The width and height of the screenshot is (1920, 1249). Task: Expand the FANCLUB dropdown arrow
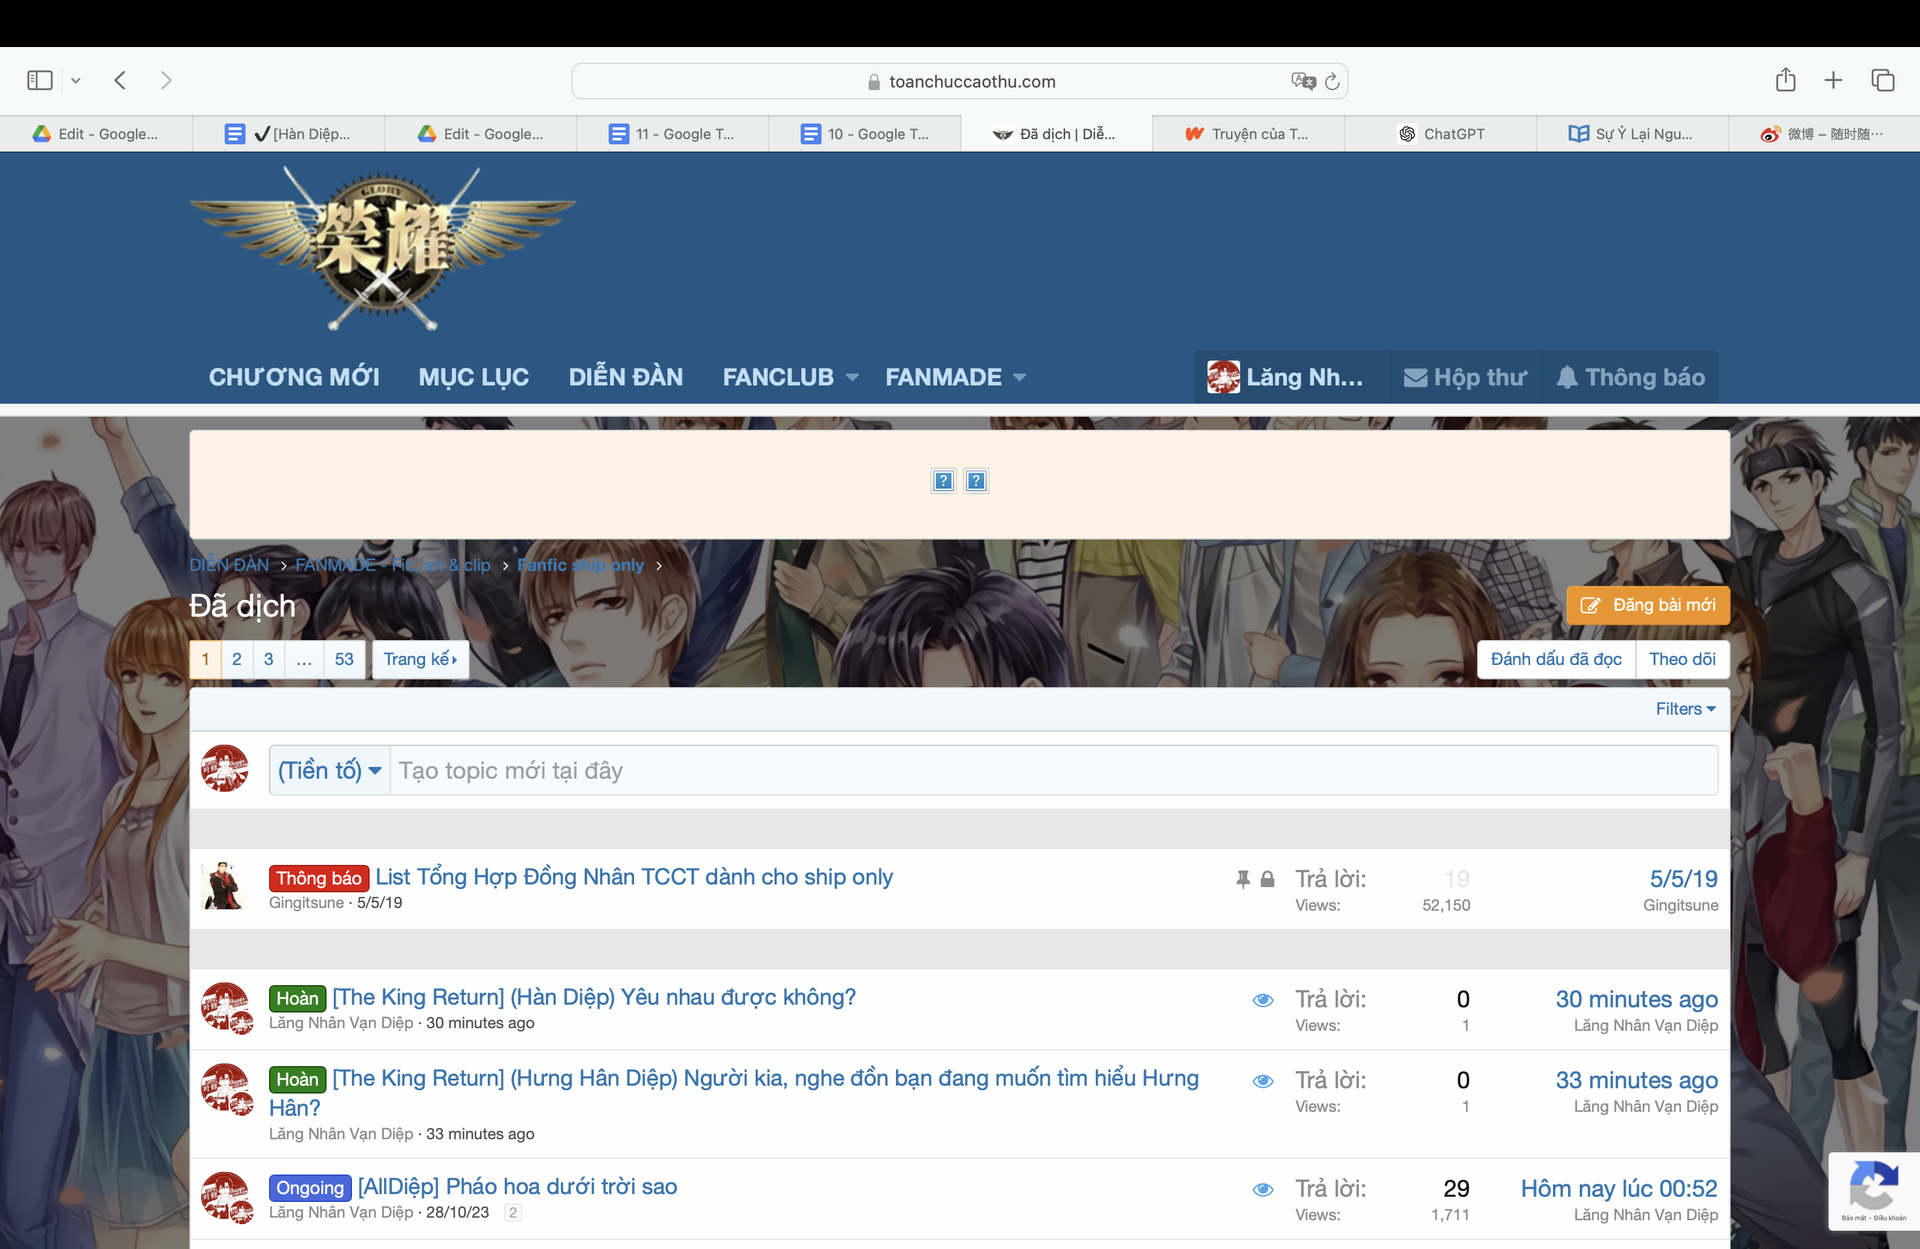852,378
